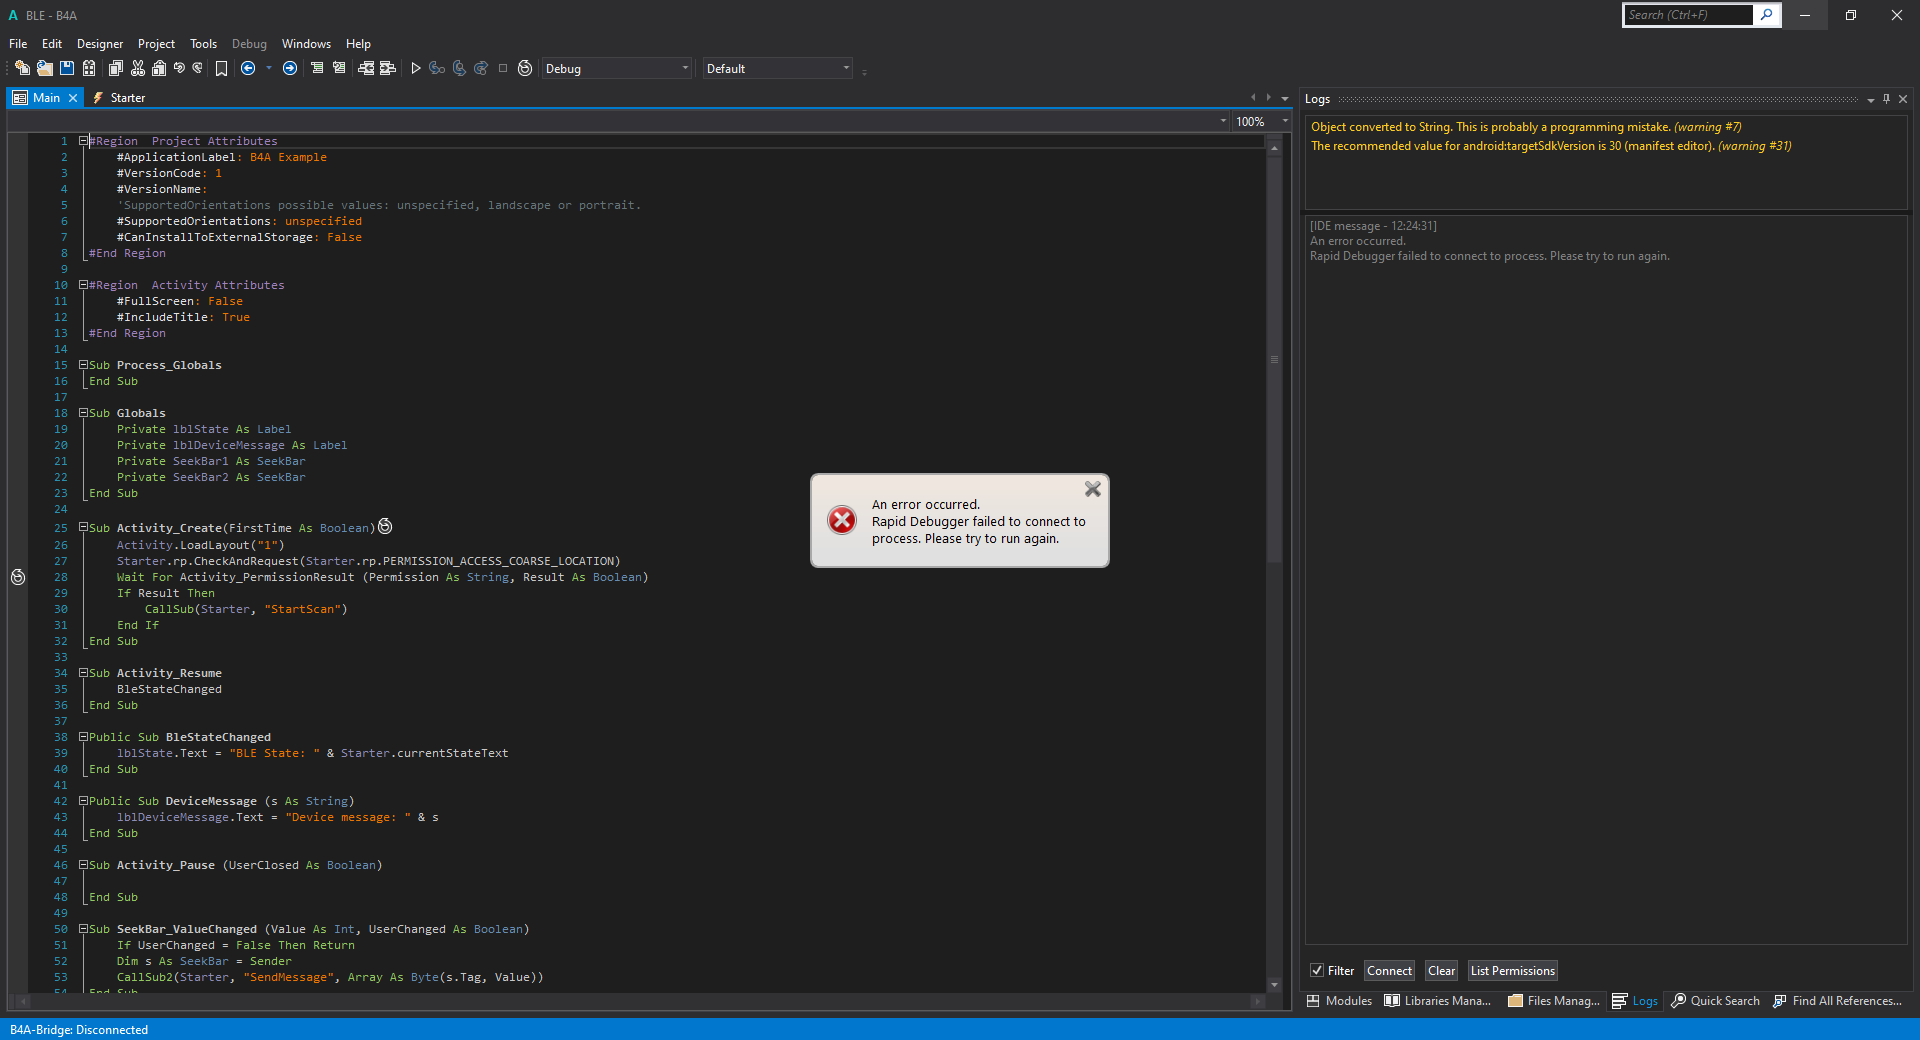Open the Debug build mode dropdown

pos(616,69)
